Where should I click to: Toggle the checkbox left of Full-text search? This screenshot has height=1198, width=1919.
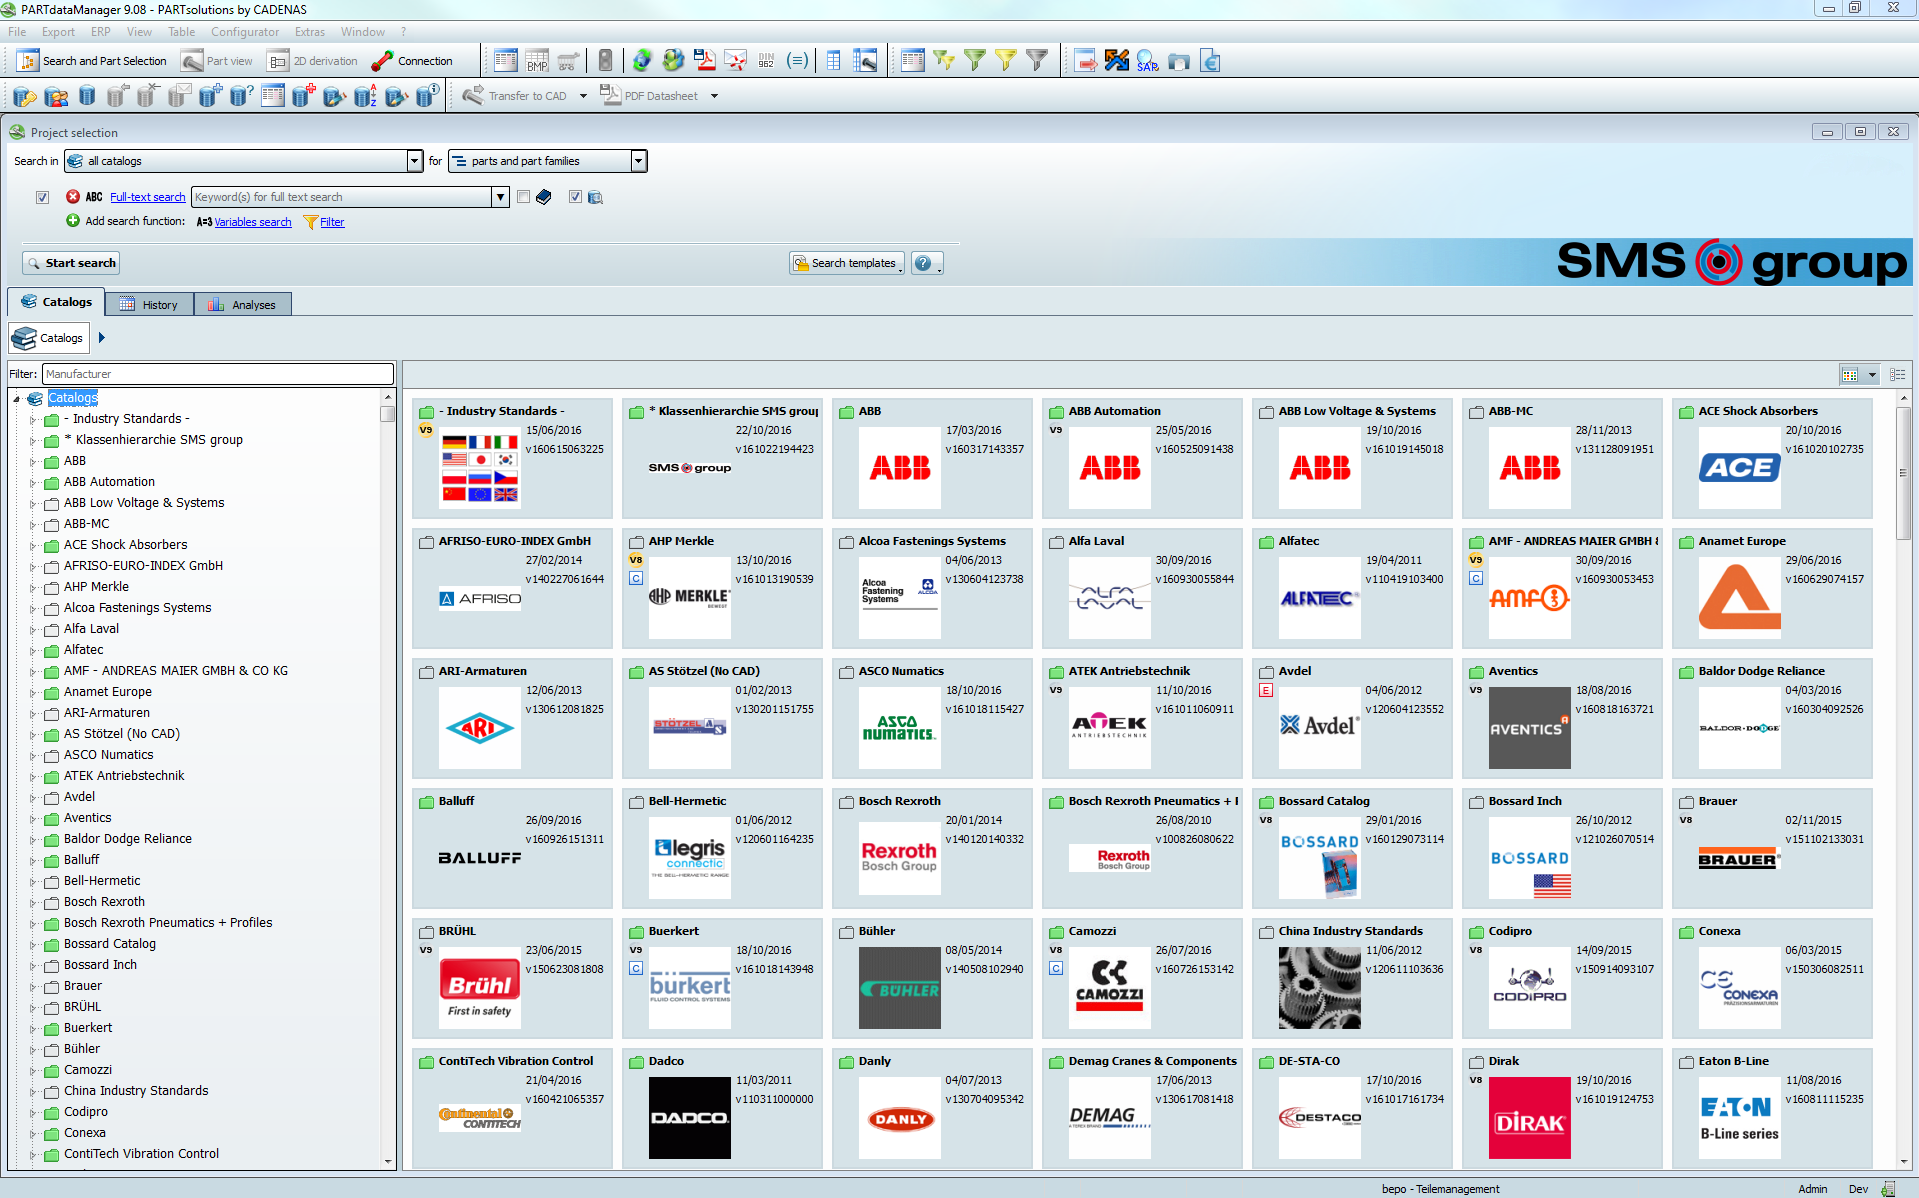pos(42,197)
